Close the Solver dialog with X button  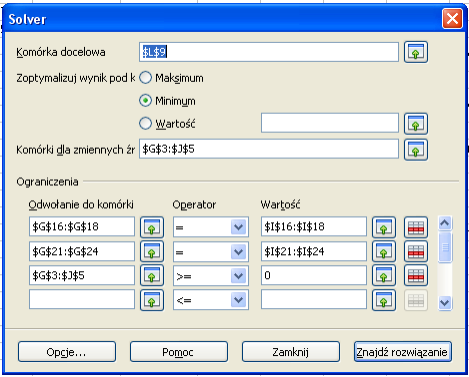coord(452,19)
